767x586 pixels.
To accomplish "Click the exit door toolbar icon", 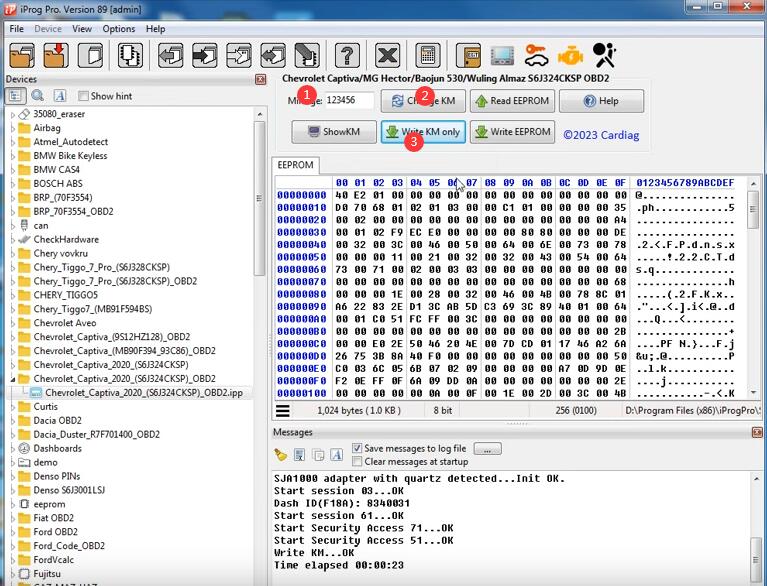I will [x=468, y=55].
